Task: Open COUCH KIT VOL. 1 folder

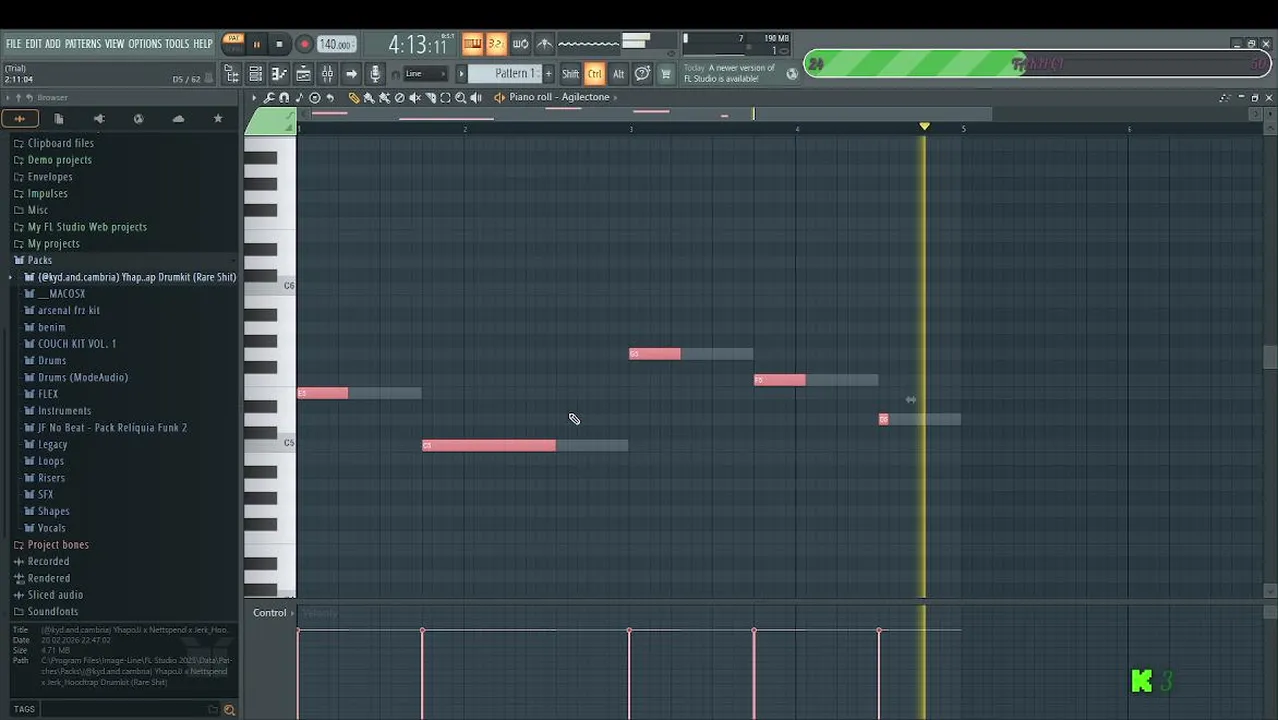Action: coord(77,344)
